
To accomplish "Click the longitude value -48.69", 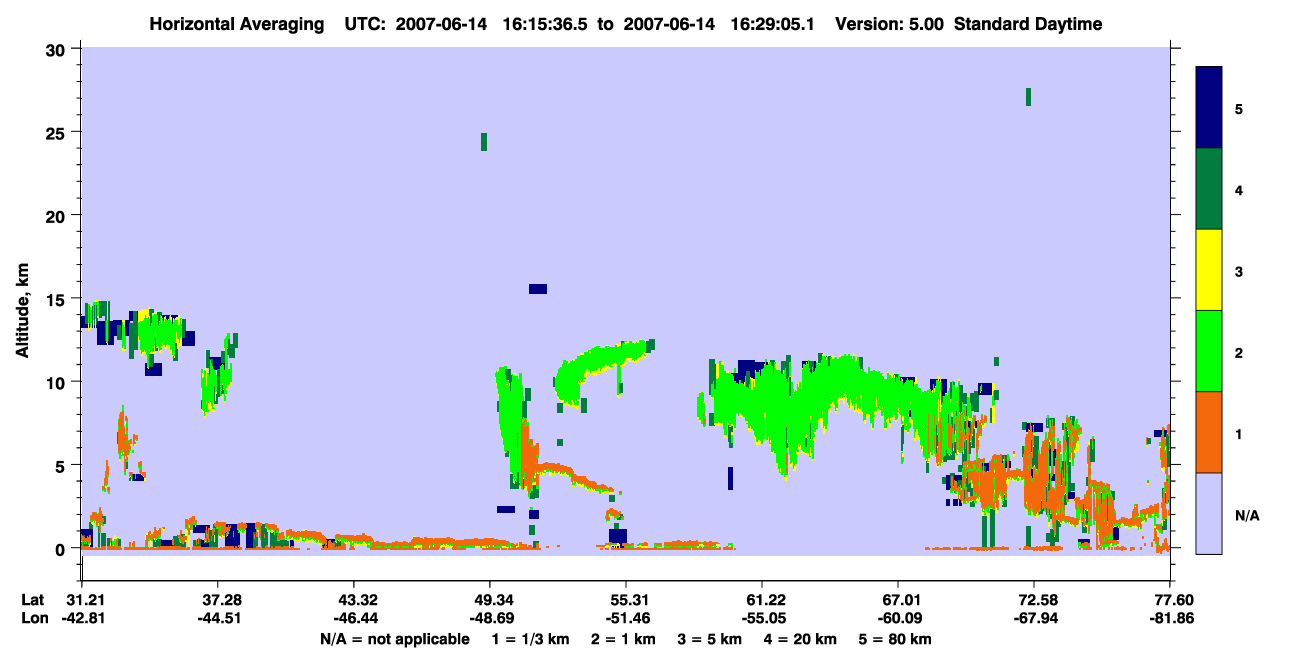I will [490, 617].
